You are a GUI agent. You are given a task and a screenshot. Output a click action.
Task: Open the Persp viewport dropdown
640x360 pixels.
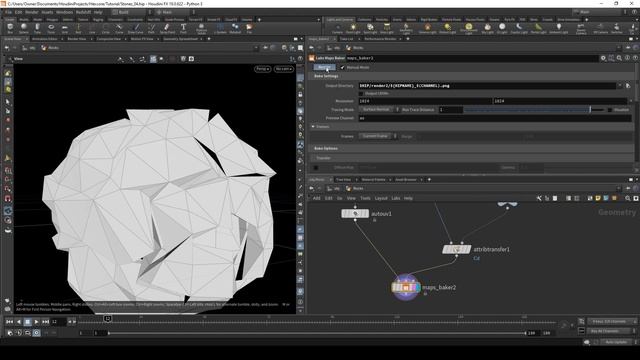[x=262, y=69]
